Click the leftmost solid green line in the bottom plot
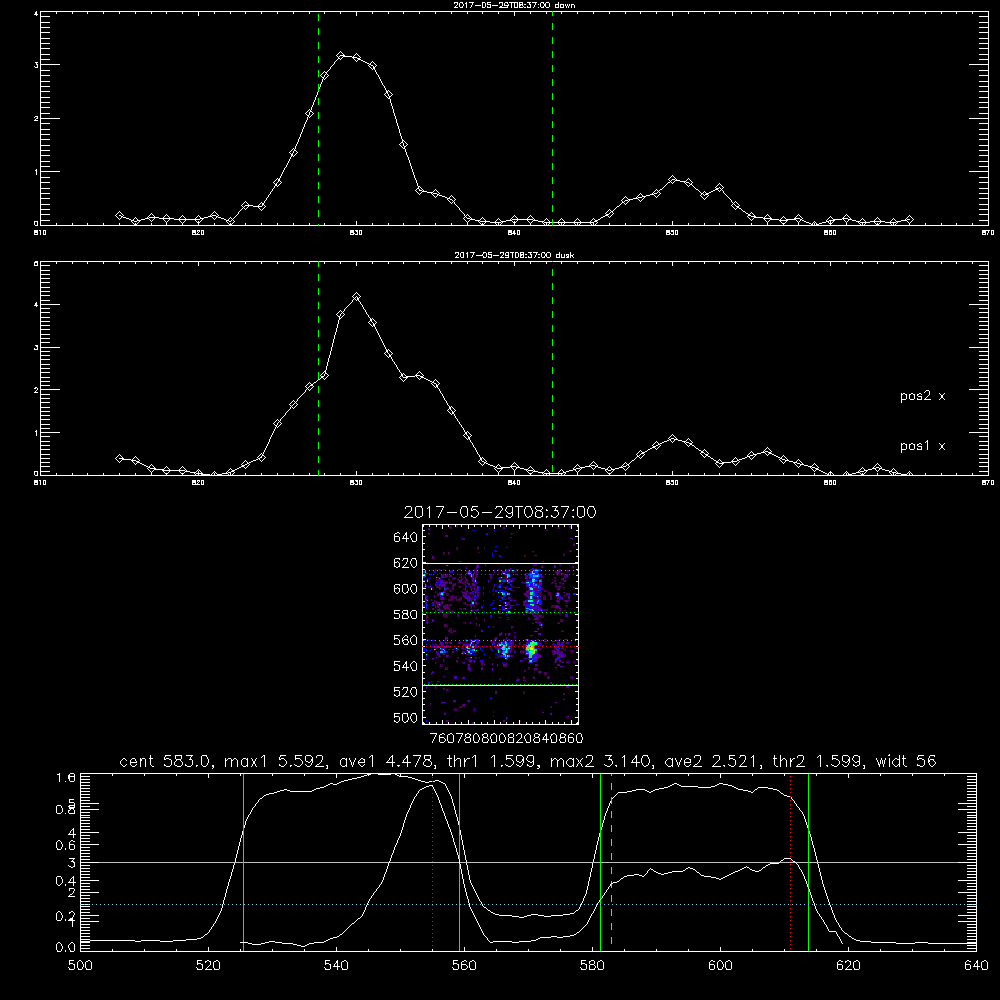 click(x=243, y=861)
